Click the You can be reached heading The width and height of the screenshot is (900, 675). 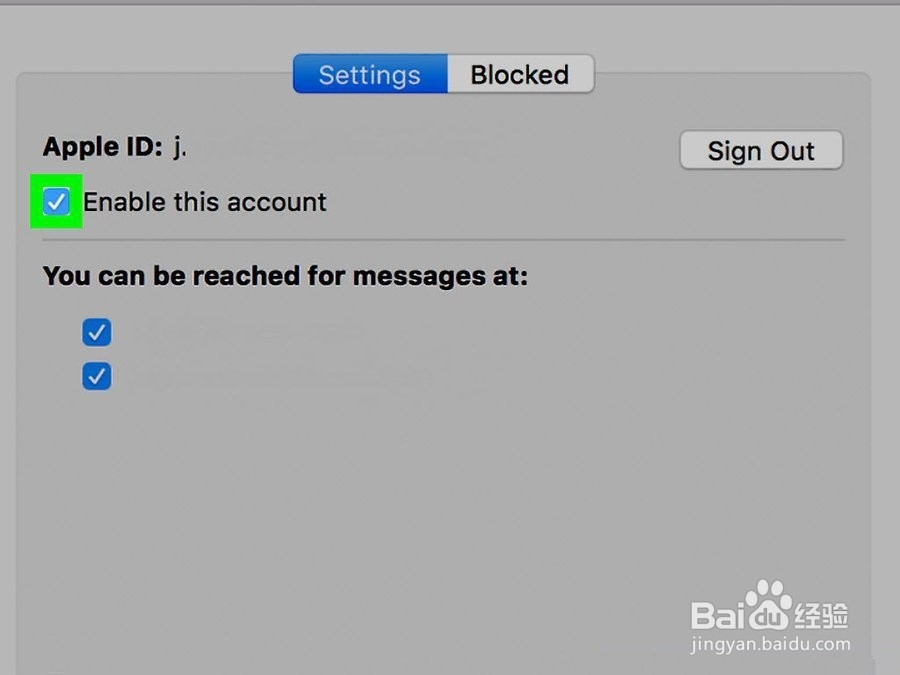285,276
